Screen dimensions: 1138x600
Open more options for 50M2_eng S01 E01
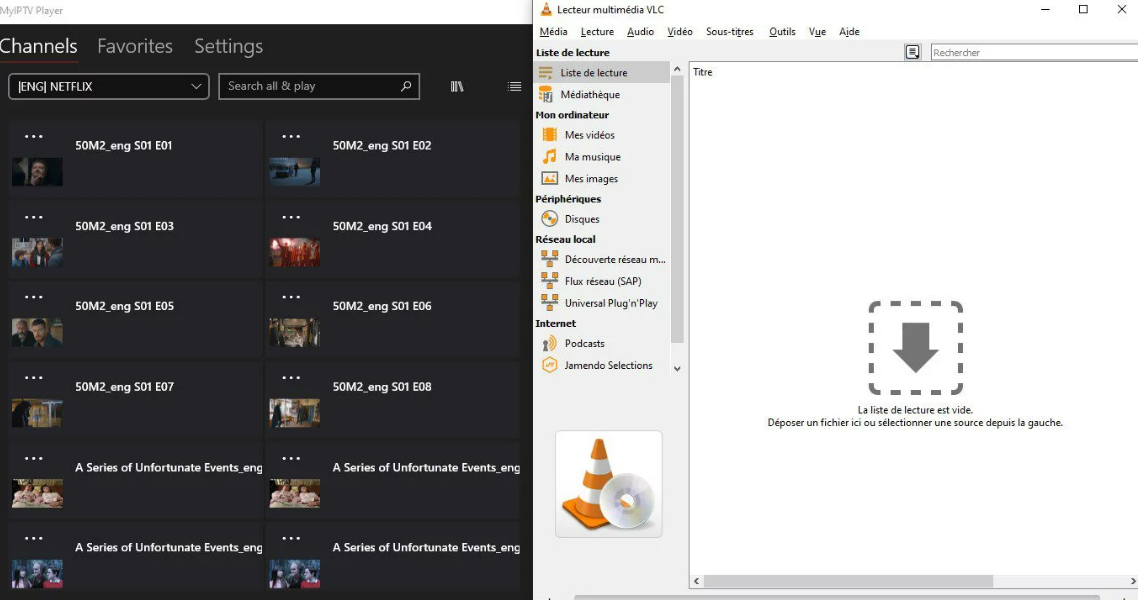33,136
